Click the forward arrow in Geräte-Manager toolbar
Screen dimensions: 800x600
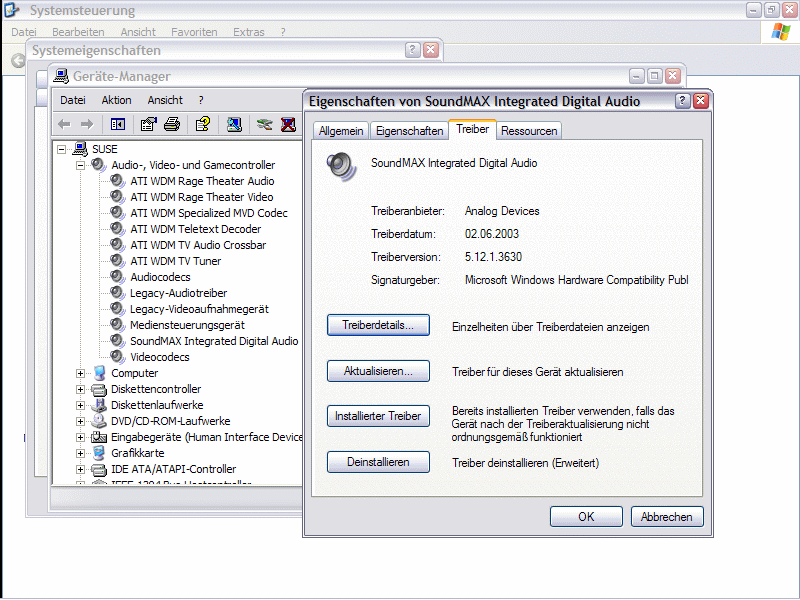click(x=87, y=124)
